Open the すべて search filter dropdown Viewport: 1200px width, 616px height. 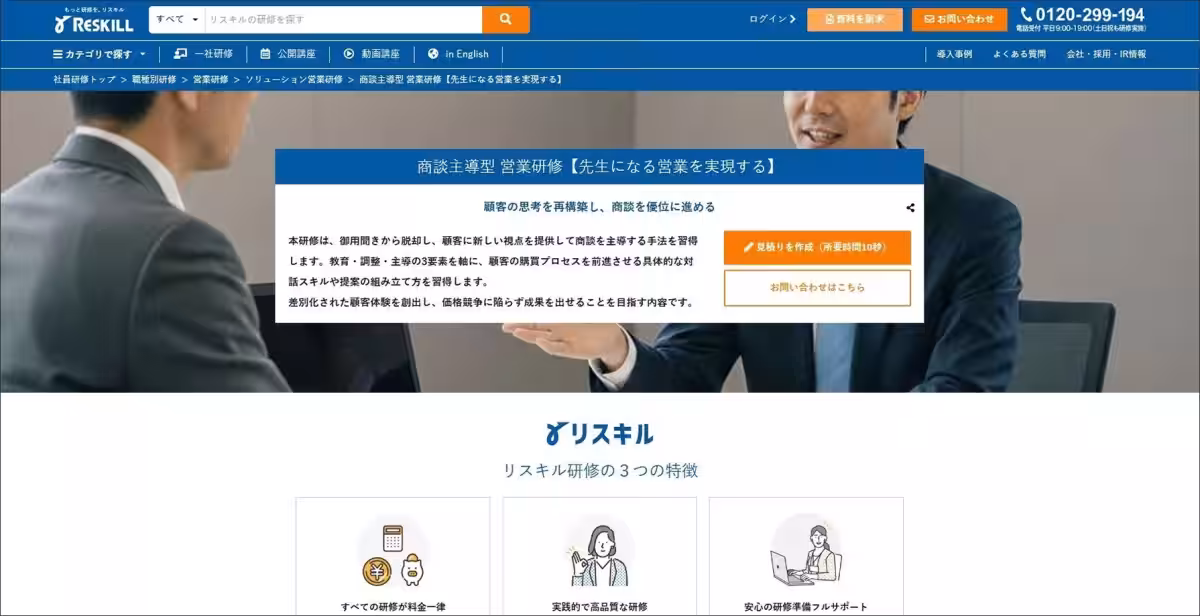(175, 19)
